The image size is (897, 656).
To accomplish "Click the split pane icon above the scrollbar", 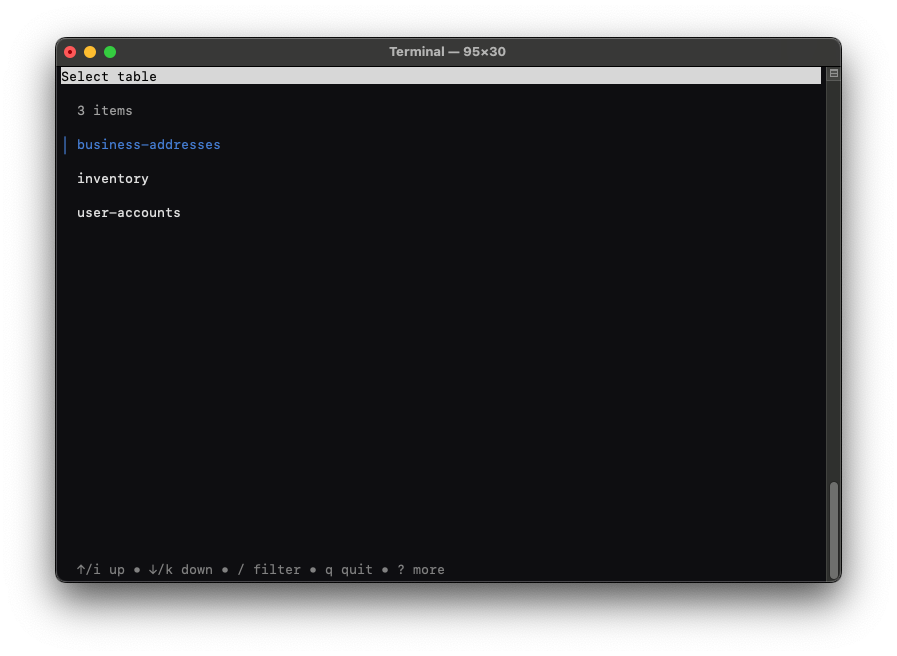I will click(x=833, y=74).
